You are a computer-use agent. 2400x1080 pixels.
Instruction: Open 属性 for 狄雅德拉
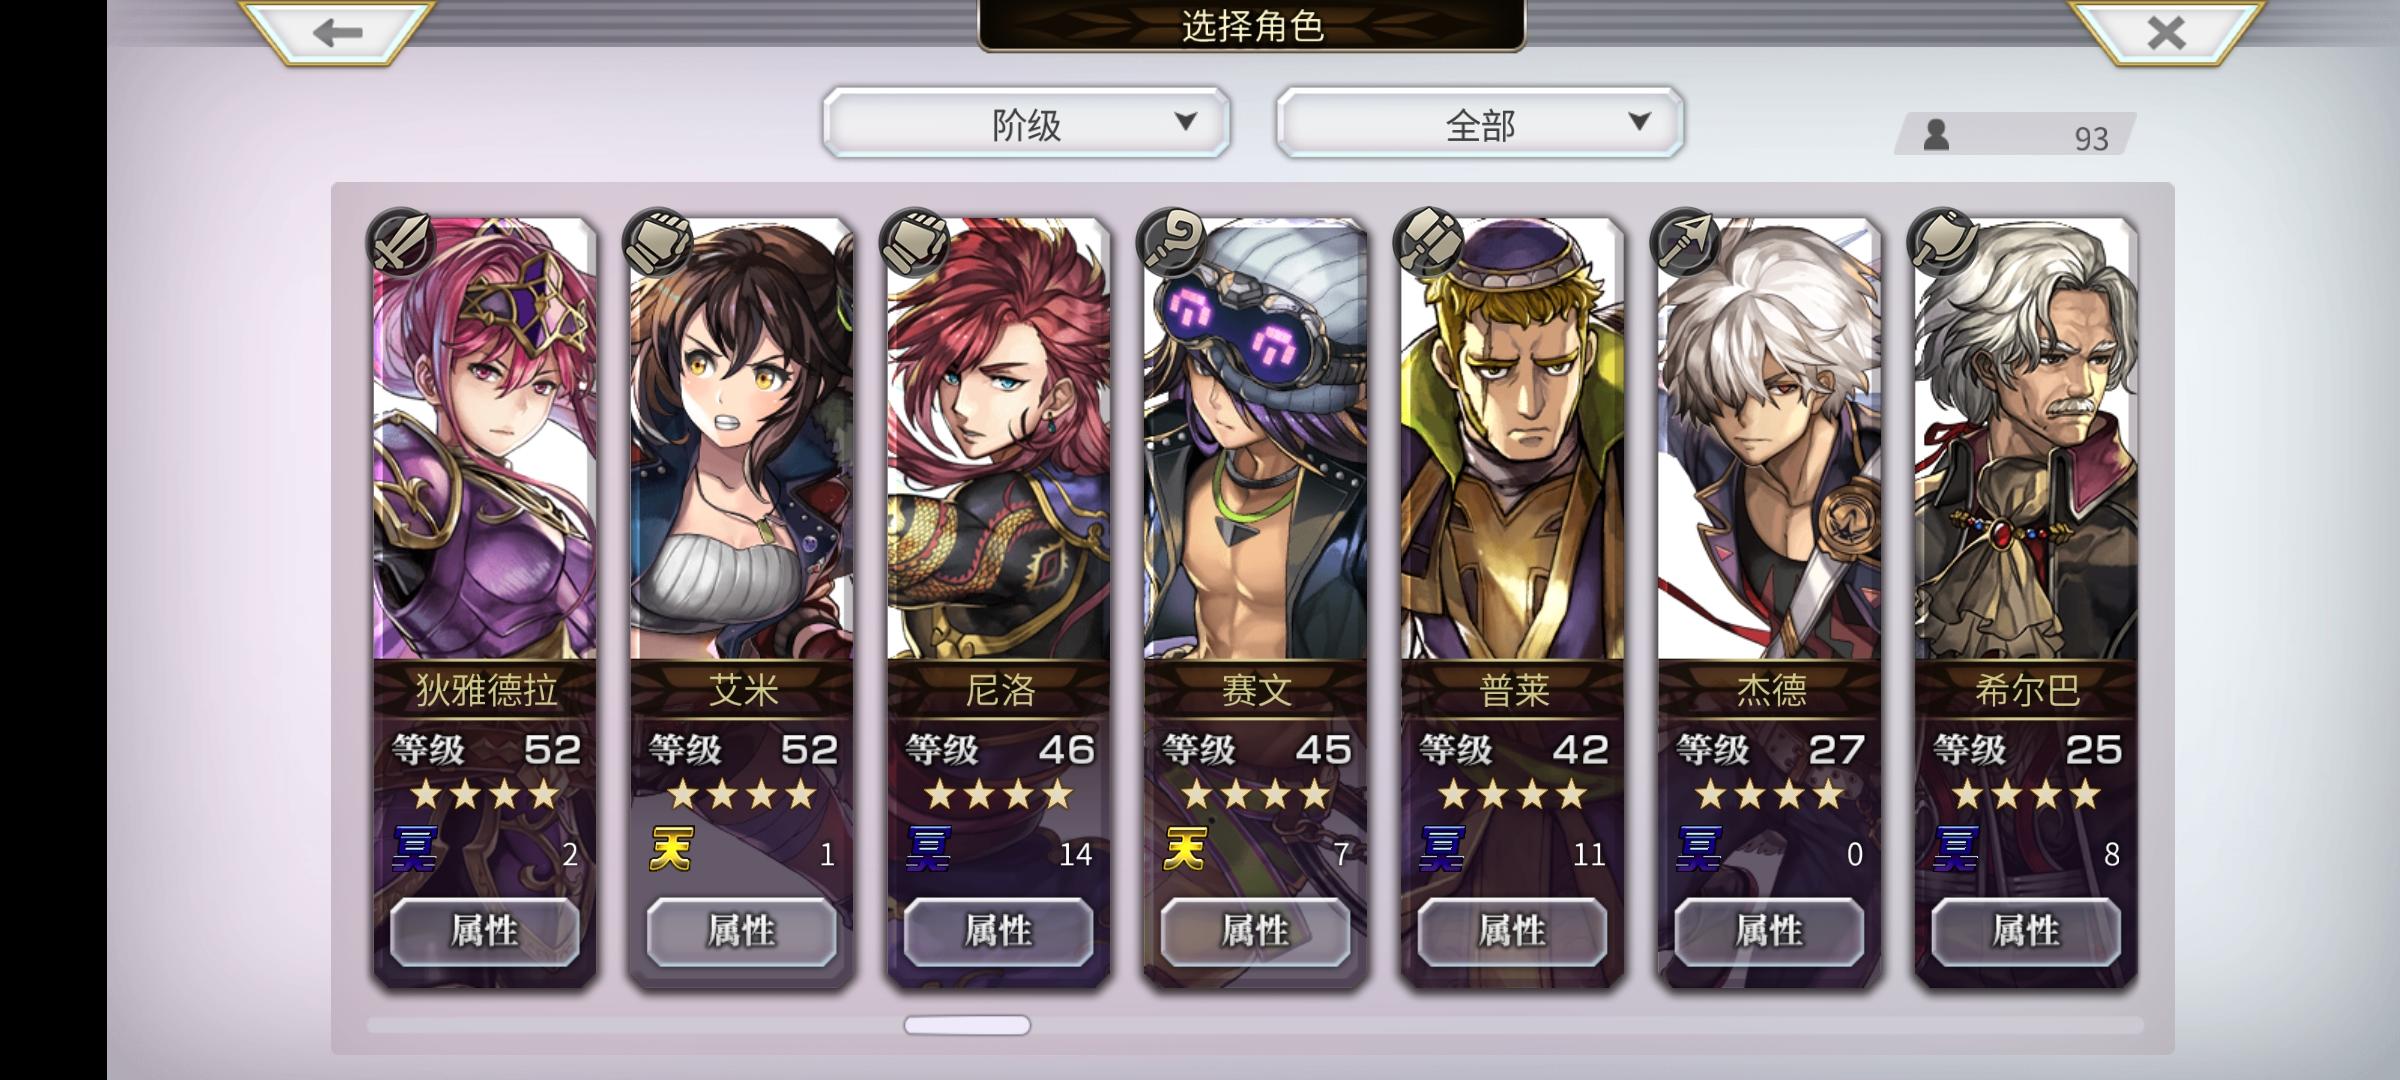click(x=485, y=932)
